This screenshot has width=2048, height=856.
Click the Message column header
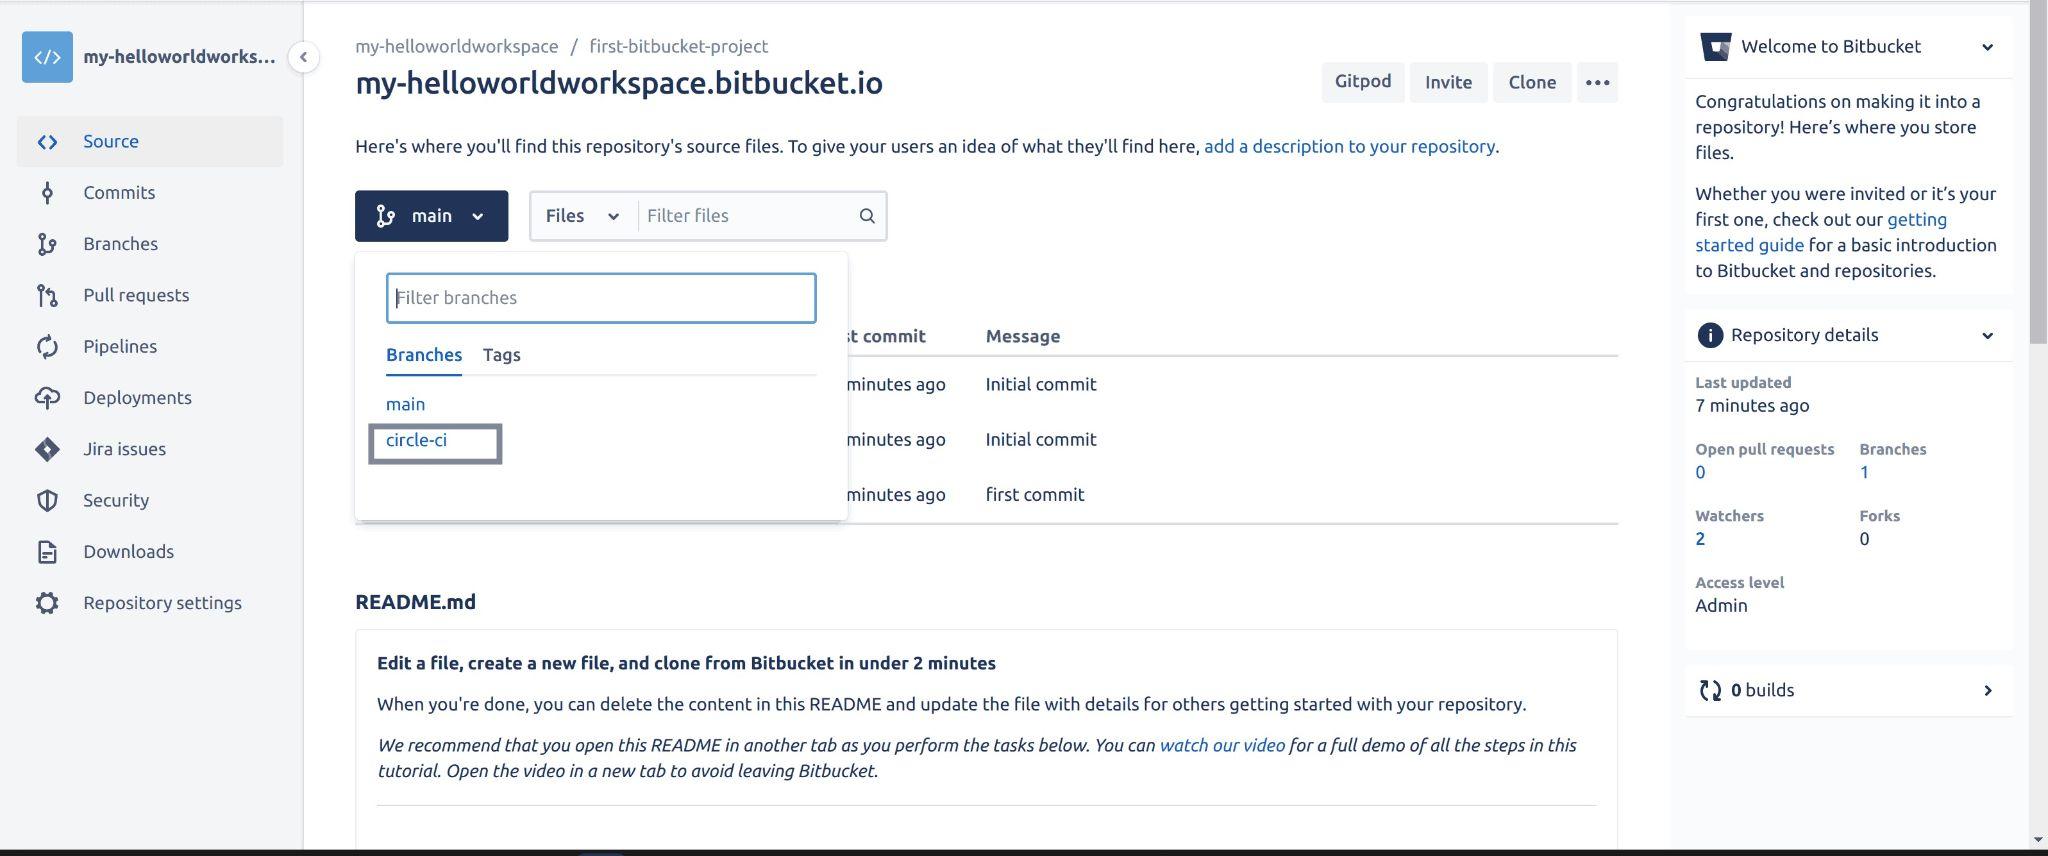[1022, 337]
